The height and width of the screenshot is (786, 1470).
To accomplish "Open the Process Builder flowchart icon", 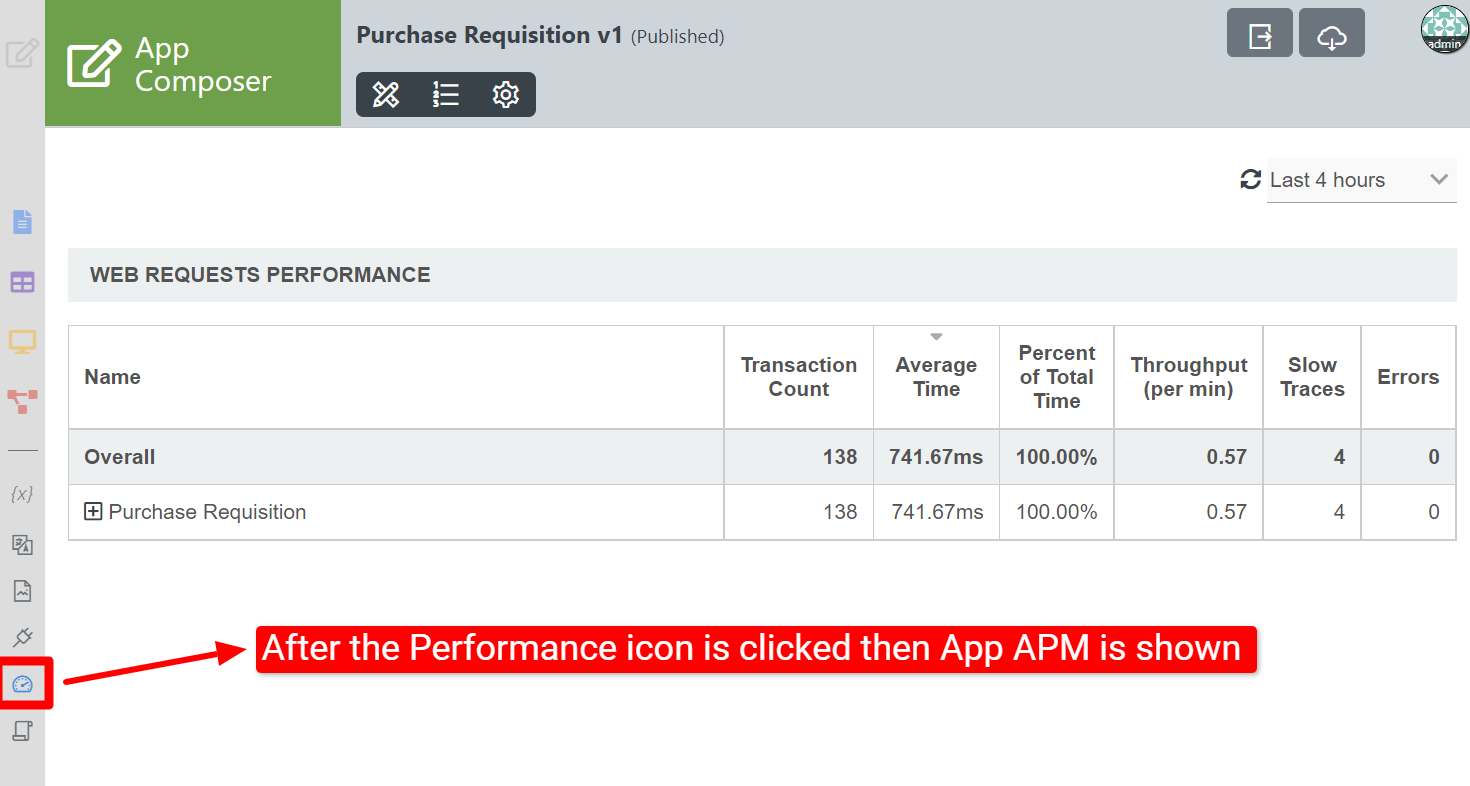I will tap(22, 401).
